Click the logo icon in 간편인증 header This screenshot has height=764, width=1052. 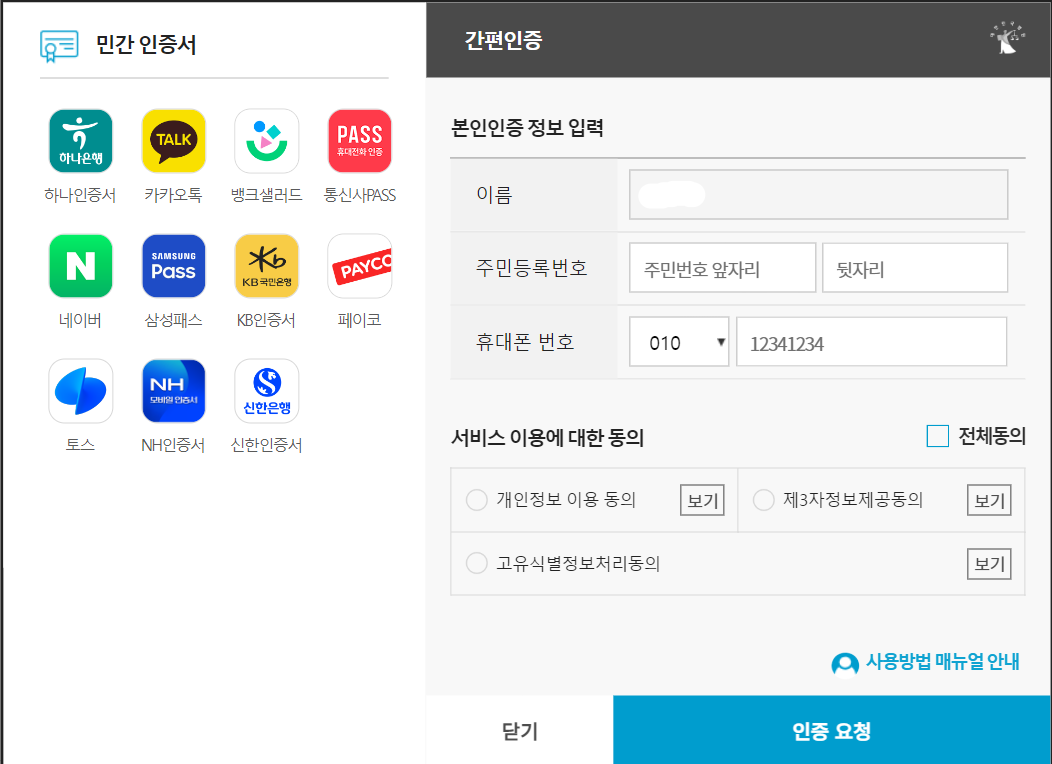pos(1007,38)
